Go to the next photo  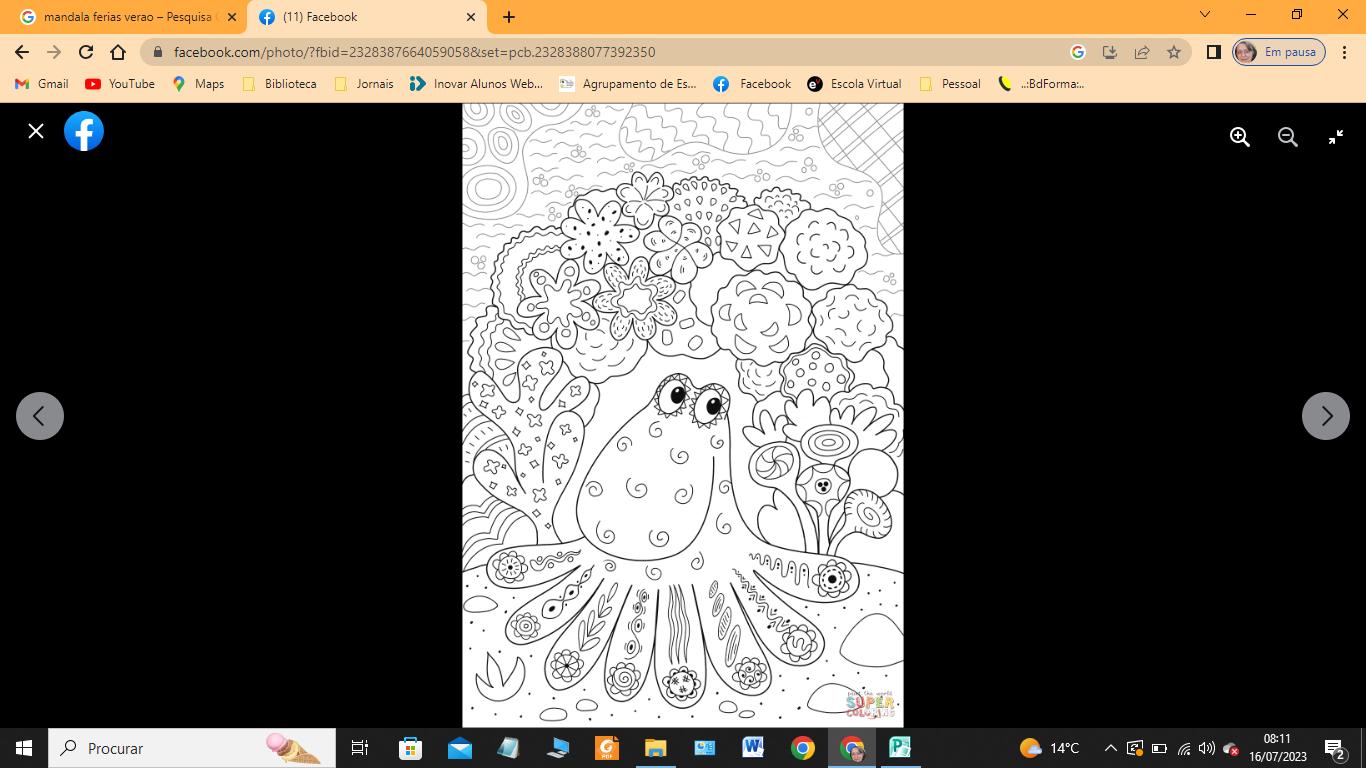1326,416
